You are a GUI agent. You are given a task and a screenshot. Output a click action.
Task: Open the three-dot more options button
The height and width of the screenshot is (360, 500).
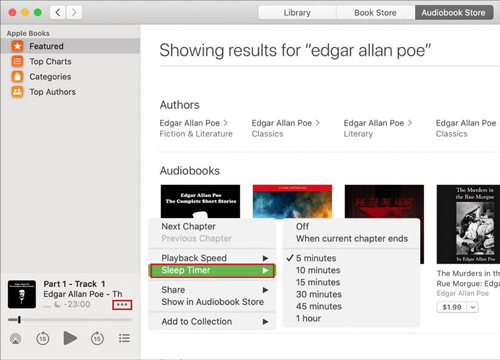tap(122, 305)
